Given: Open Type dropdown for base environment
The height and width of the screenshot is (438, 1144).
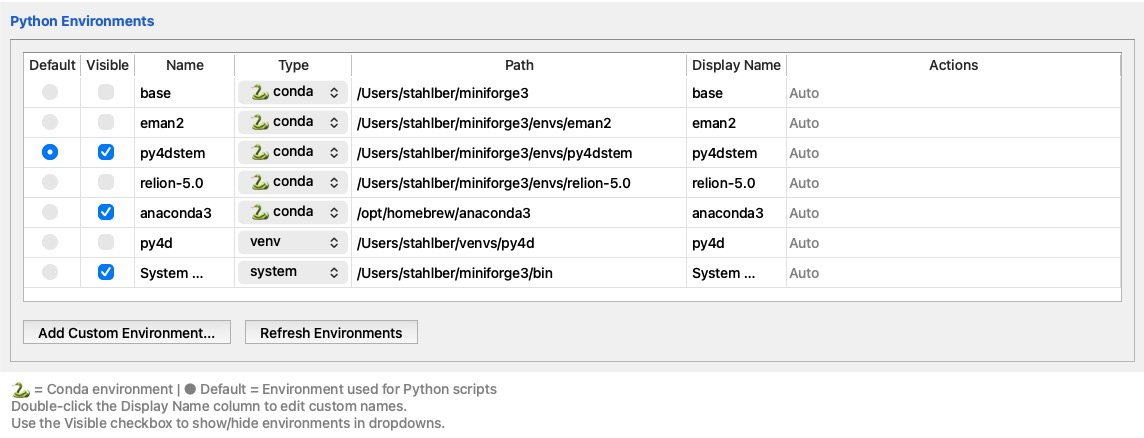Looking at the screenshot, I should [293, 92].
